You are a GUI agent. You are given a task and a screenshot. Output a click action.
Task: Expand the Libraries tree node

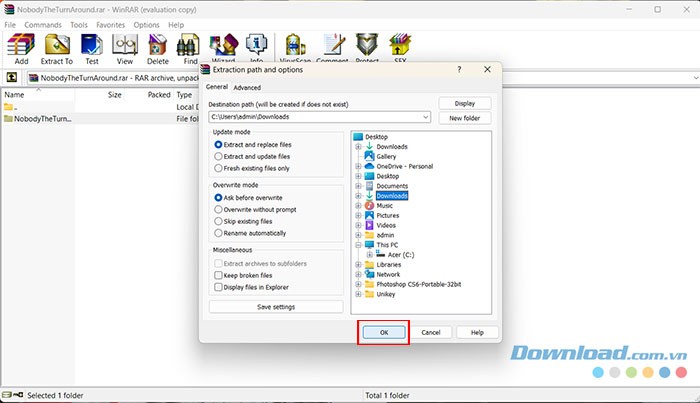(358, 264)
